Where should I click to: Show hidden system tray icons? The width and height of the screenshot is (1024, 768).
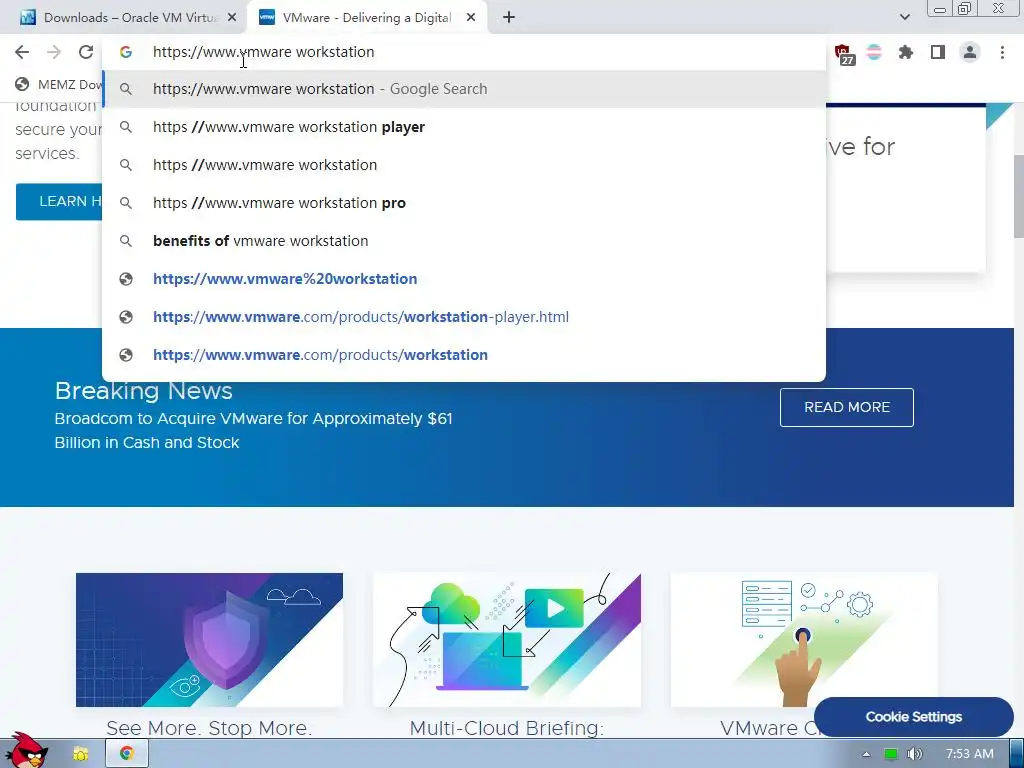point(866,754)
